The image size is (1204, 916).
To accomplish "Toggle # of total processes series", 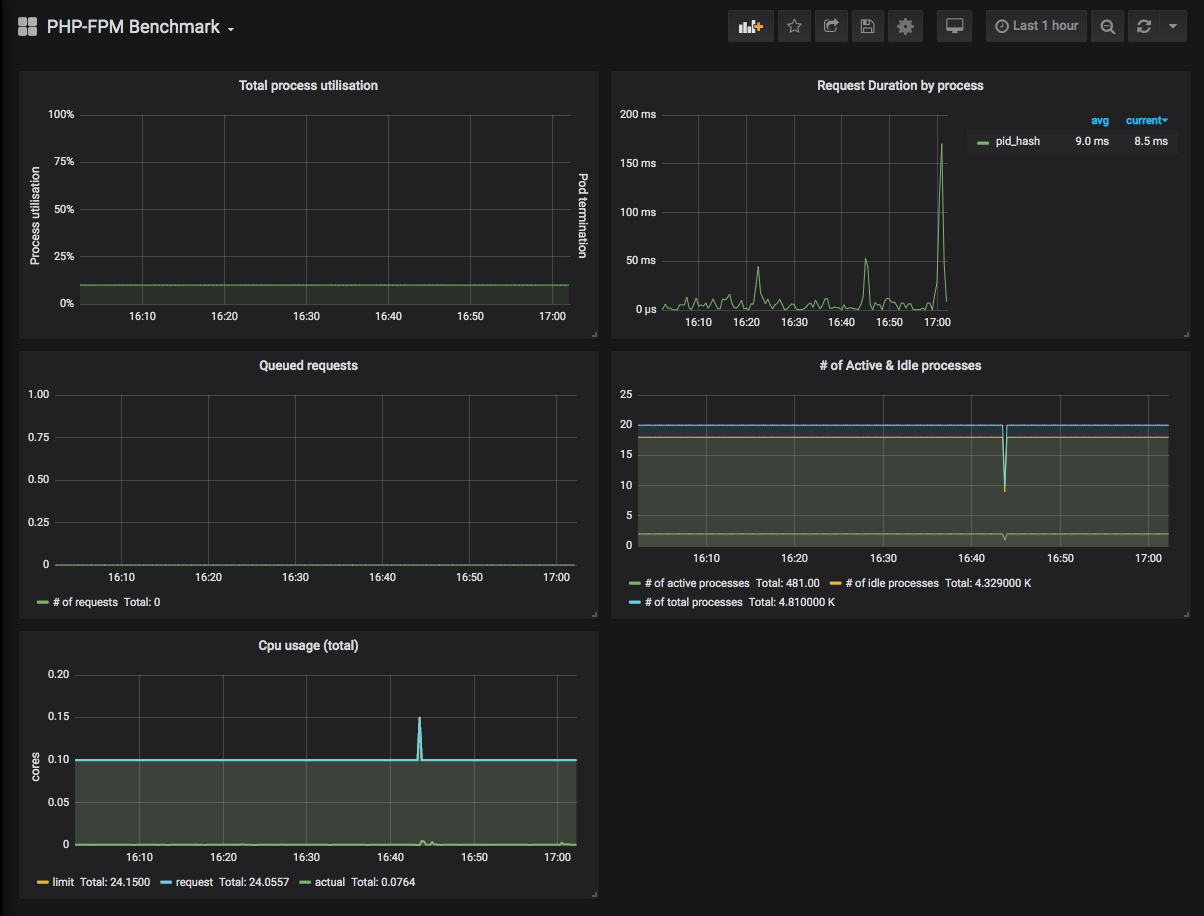I will click(693, 603).
